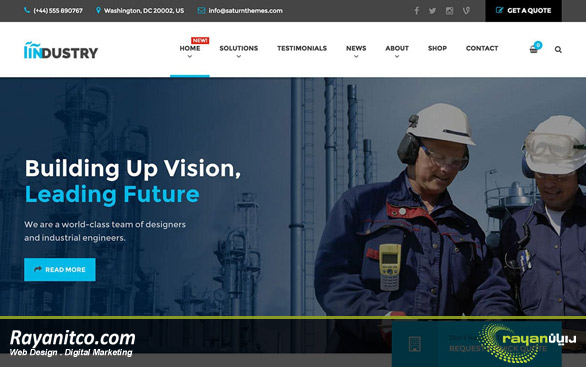Go to the Testimonials page
Viewport: 586px width, 367px height.
(302, 48)
